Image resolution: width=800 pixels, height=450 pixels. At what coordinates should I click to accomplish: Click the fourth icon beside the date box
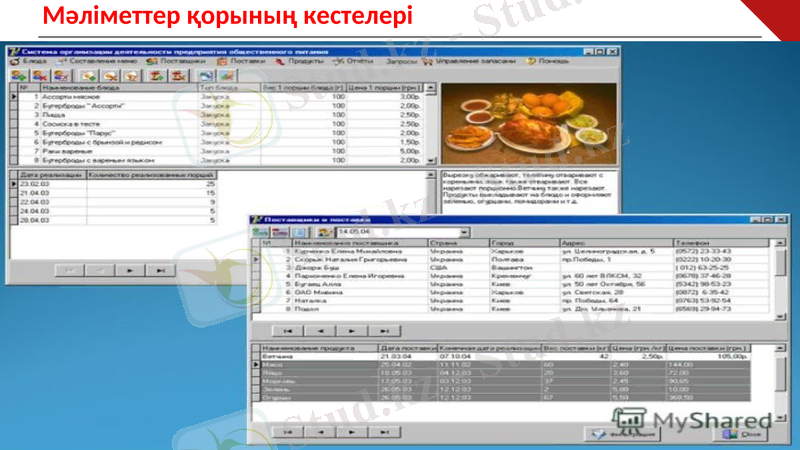point(324,232)
